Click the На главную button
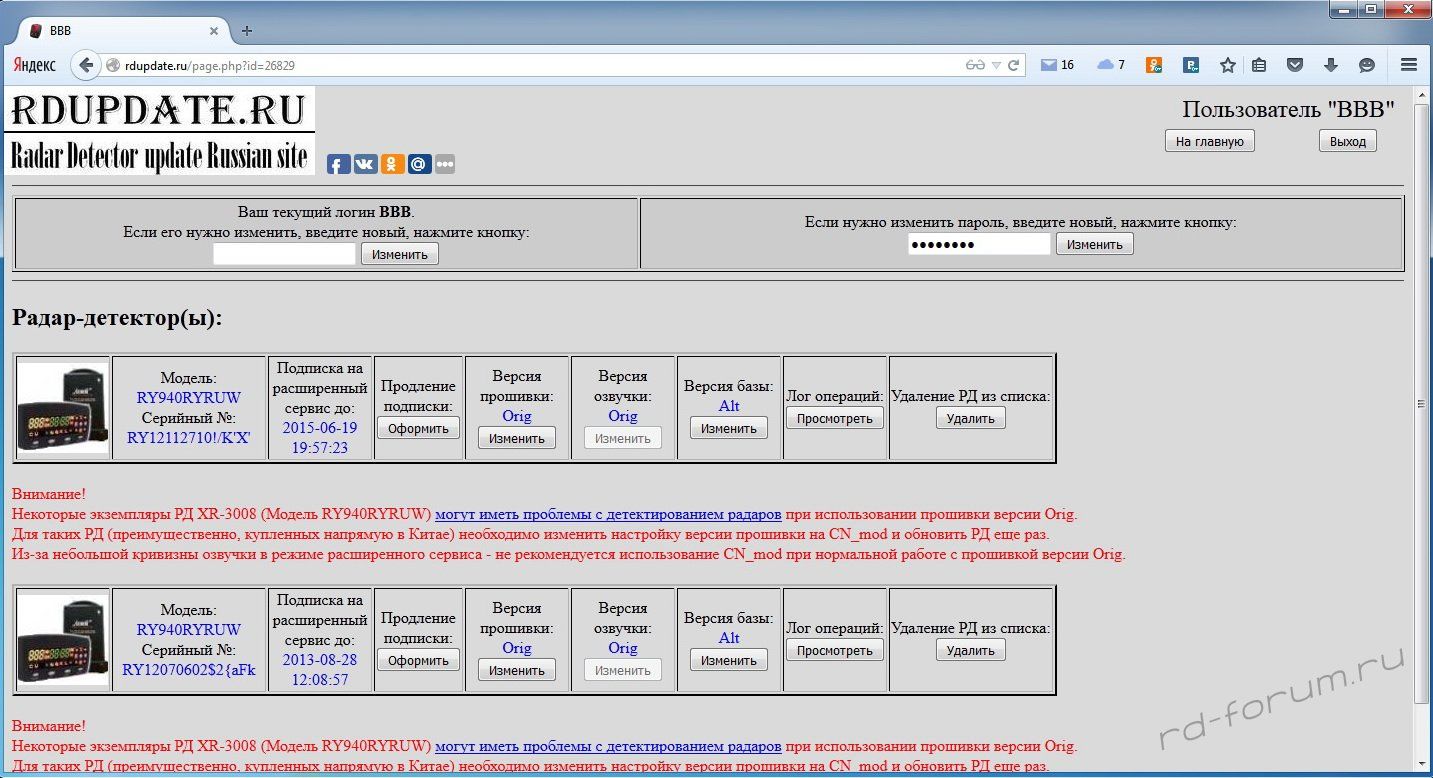1433x778 pixels. [1209, 141]
